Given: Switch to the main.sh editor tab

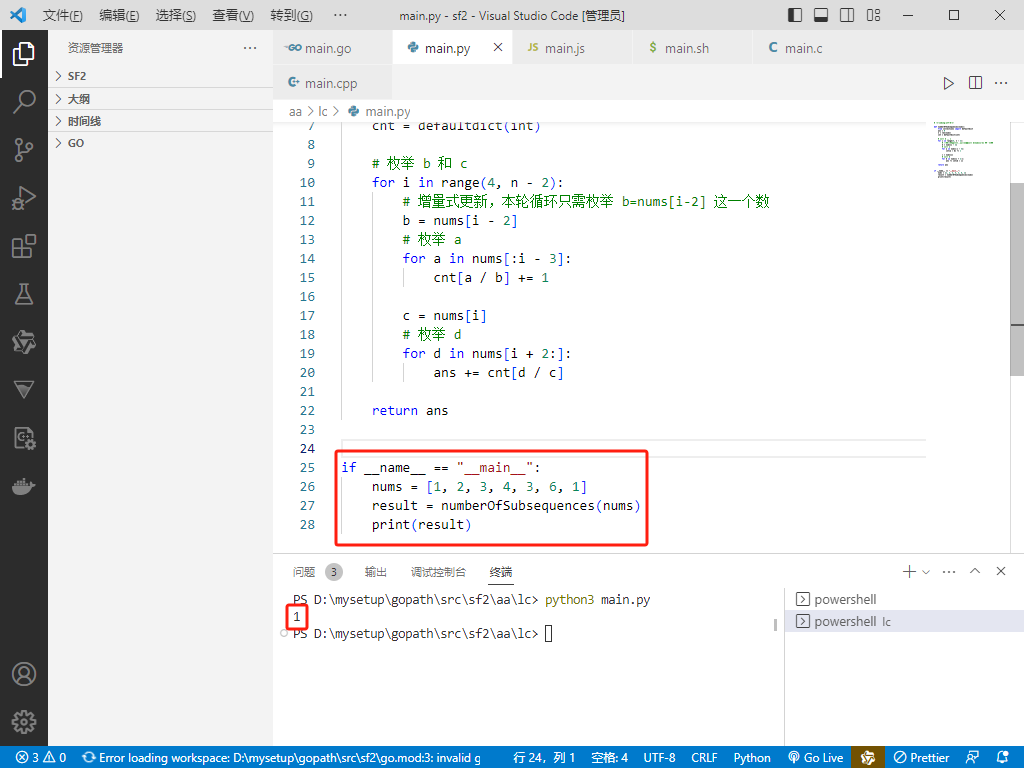Looking at the screenshot, I should tap(693, 48).
